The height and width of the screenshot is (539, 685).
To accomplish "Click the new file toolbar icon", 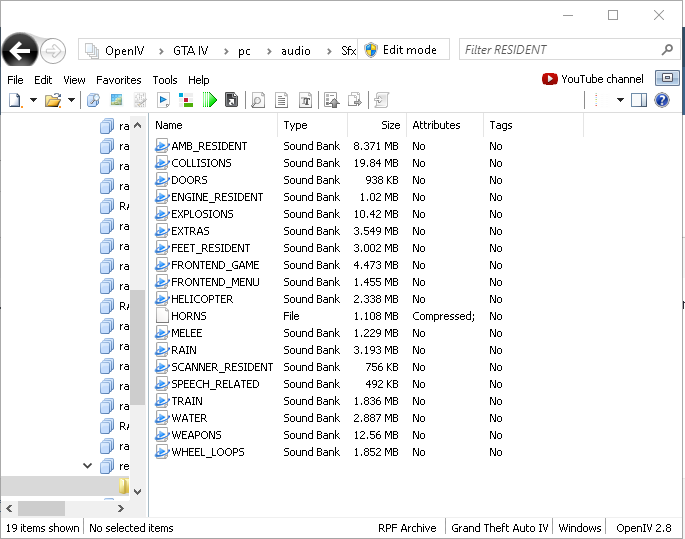I will pos(14,100).
